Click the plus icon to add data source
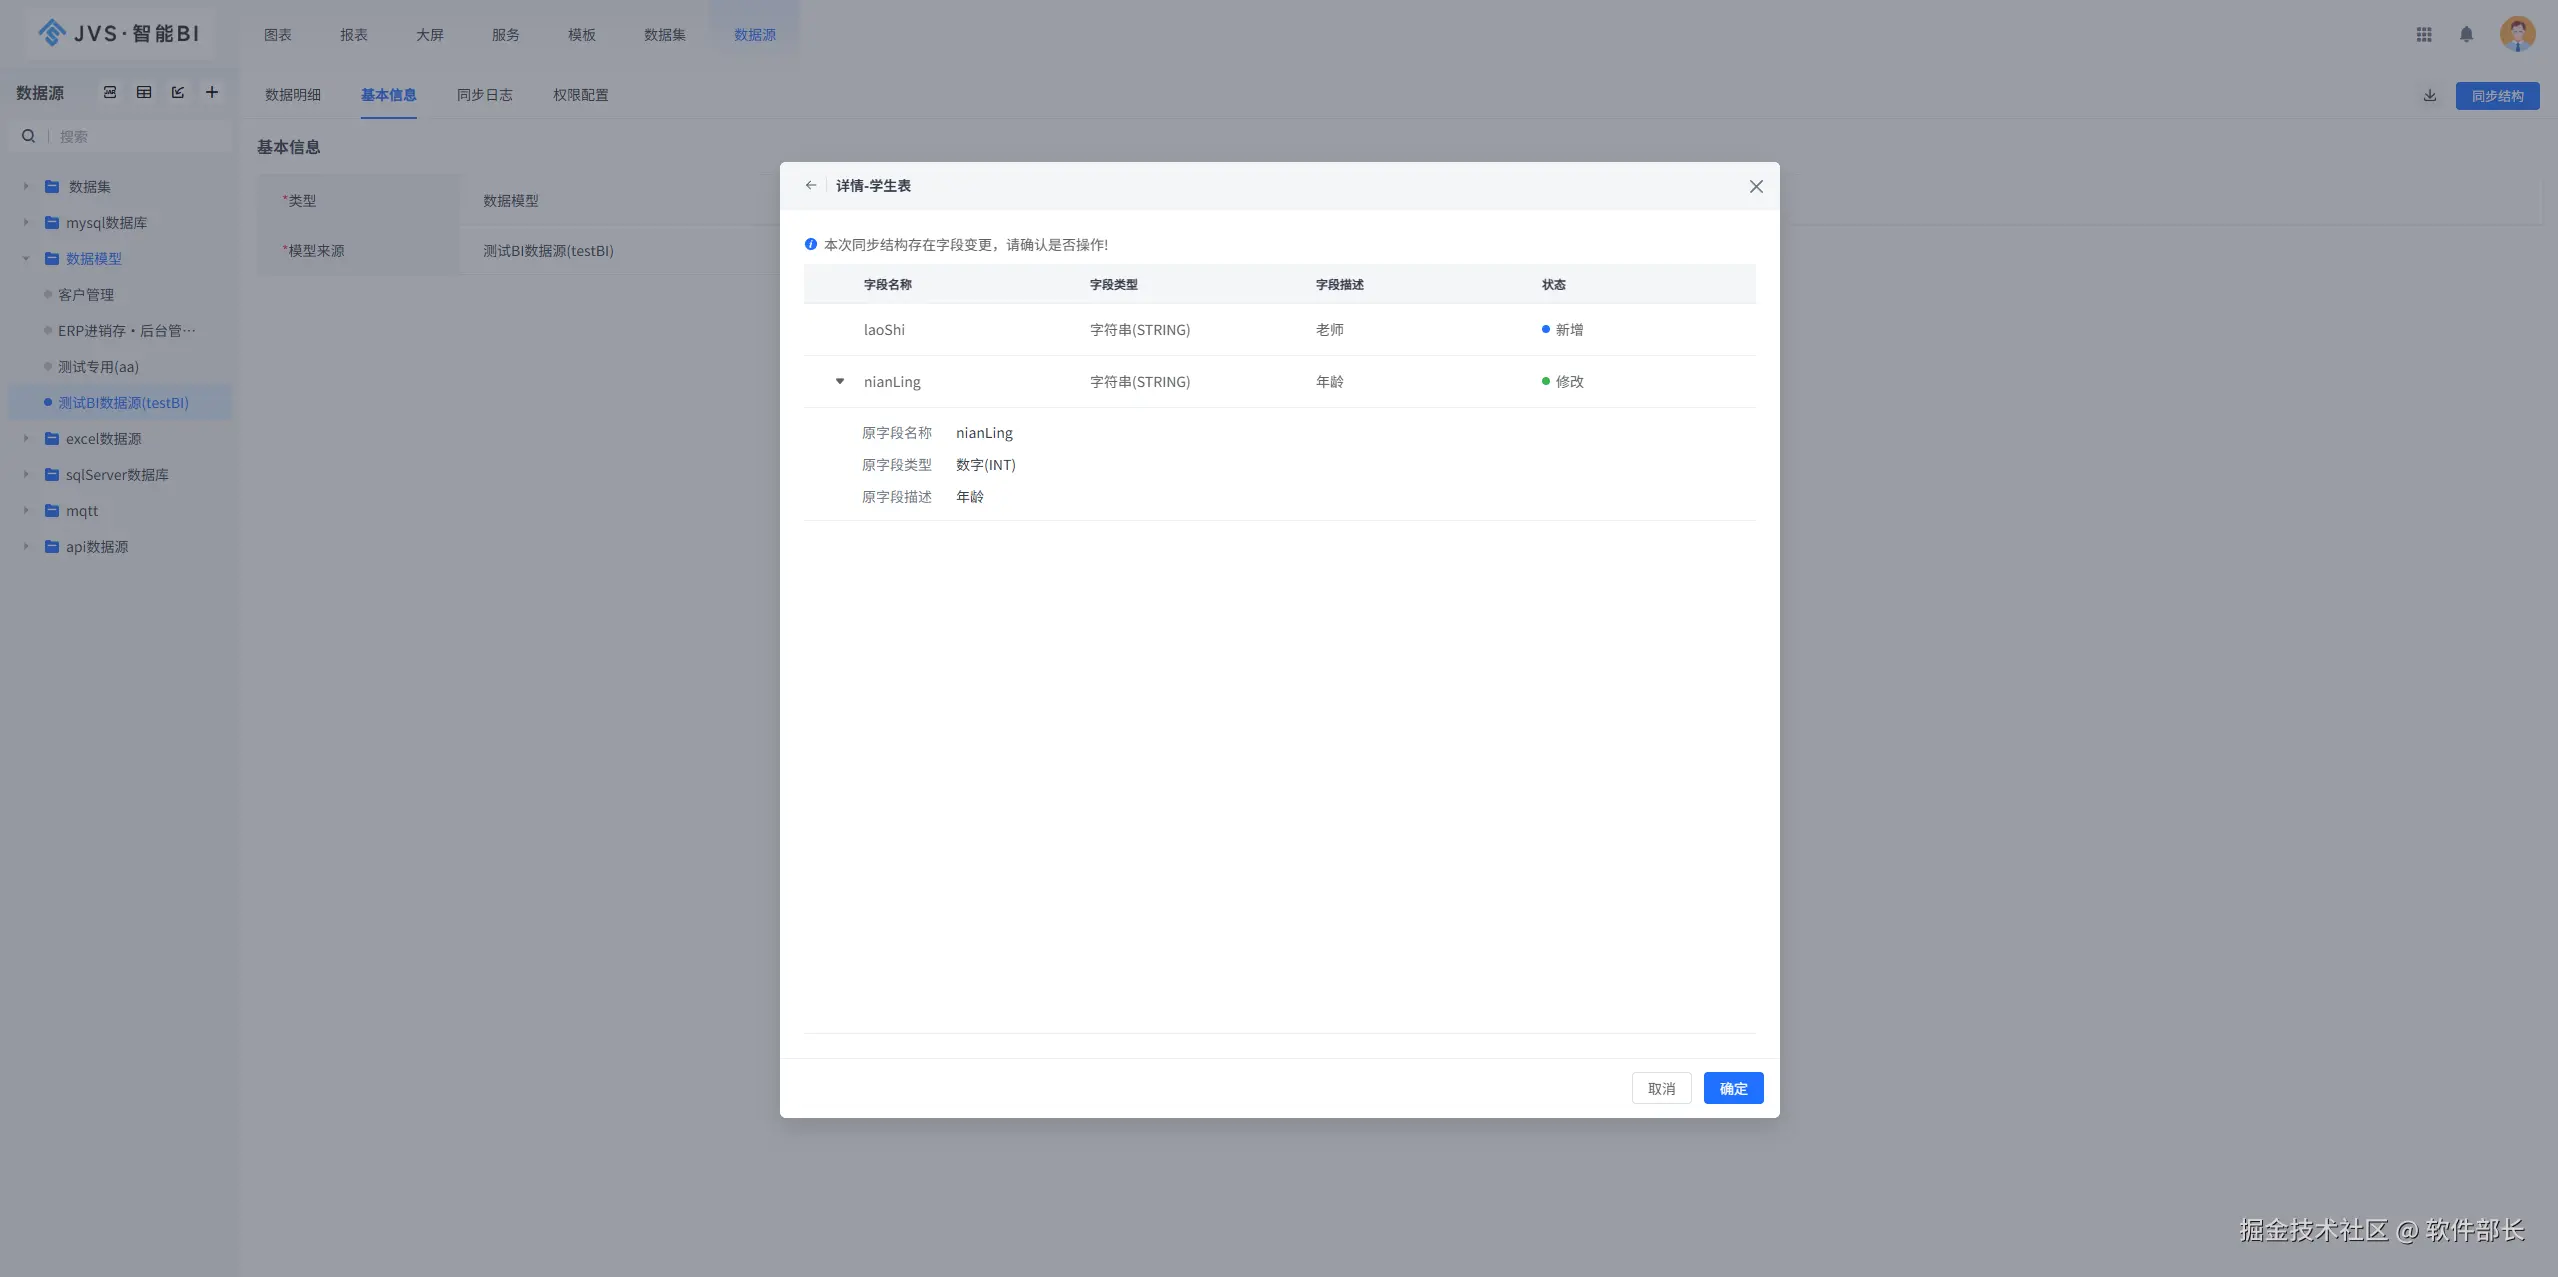The height and width of the screenshot is (1277, 2558). click(x=212, y=92)
